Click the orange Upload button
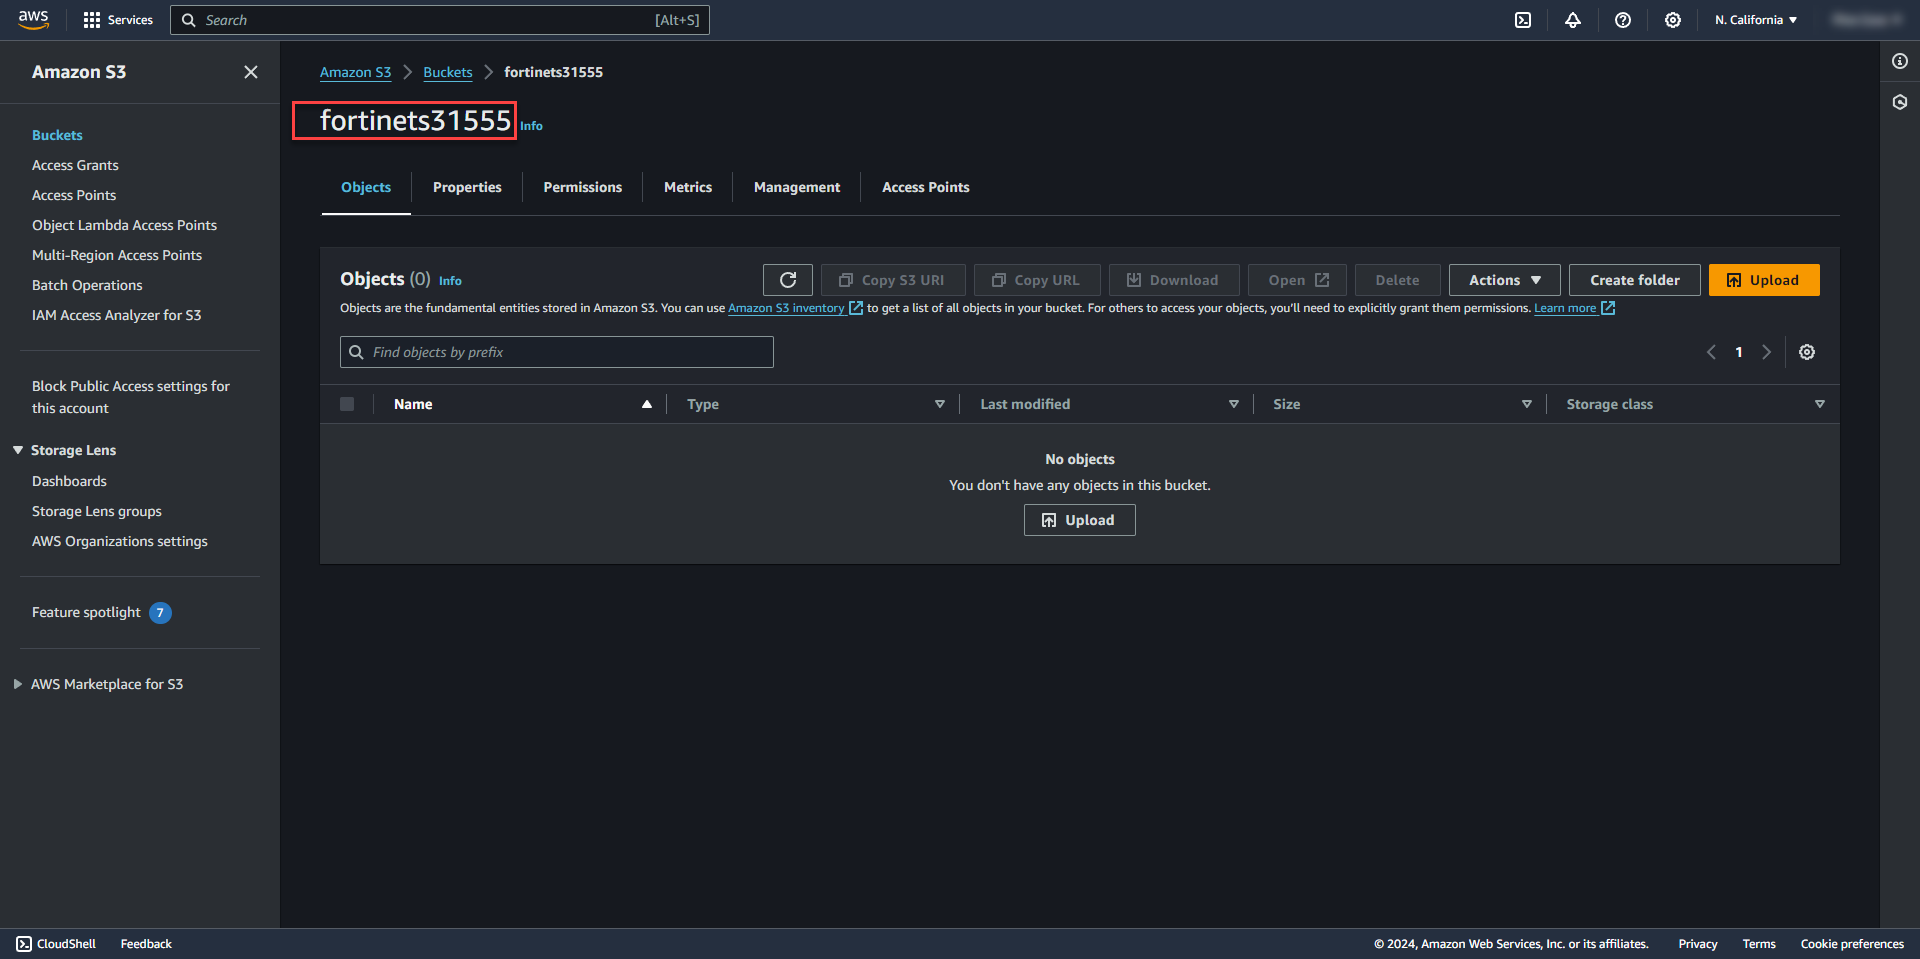1920x959 pixels. click(x=1764, y=280)
